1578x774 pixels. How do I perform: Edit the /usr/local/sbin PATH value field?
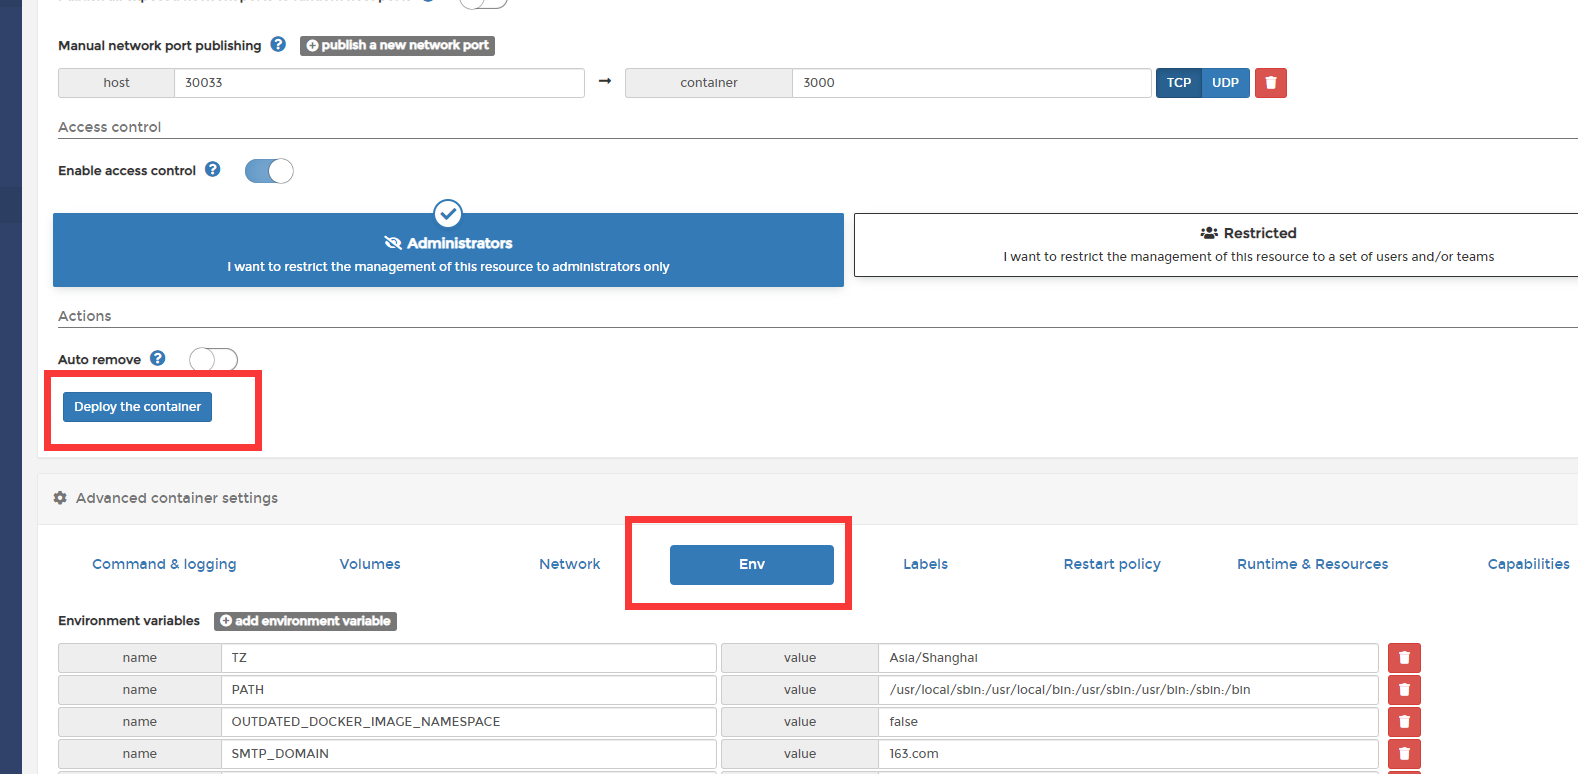tap(1128, 690)
